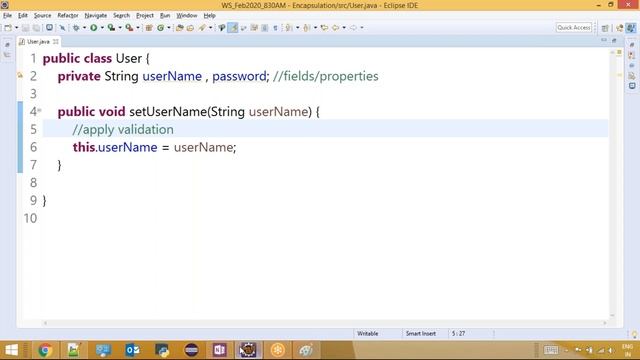Click the Writable status field

tap(367, 333)
